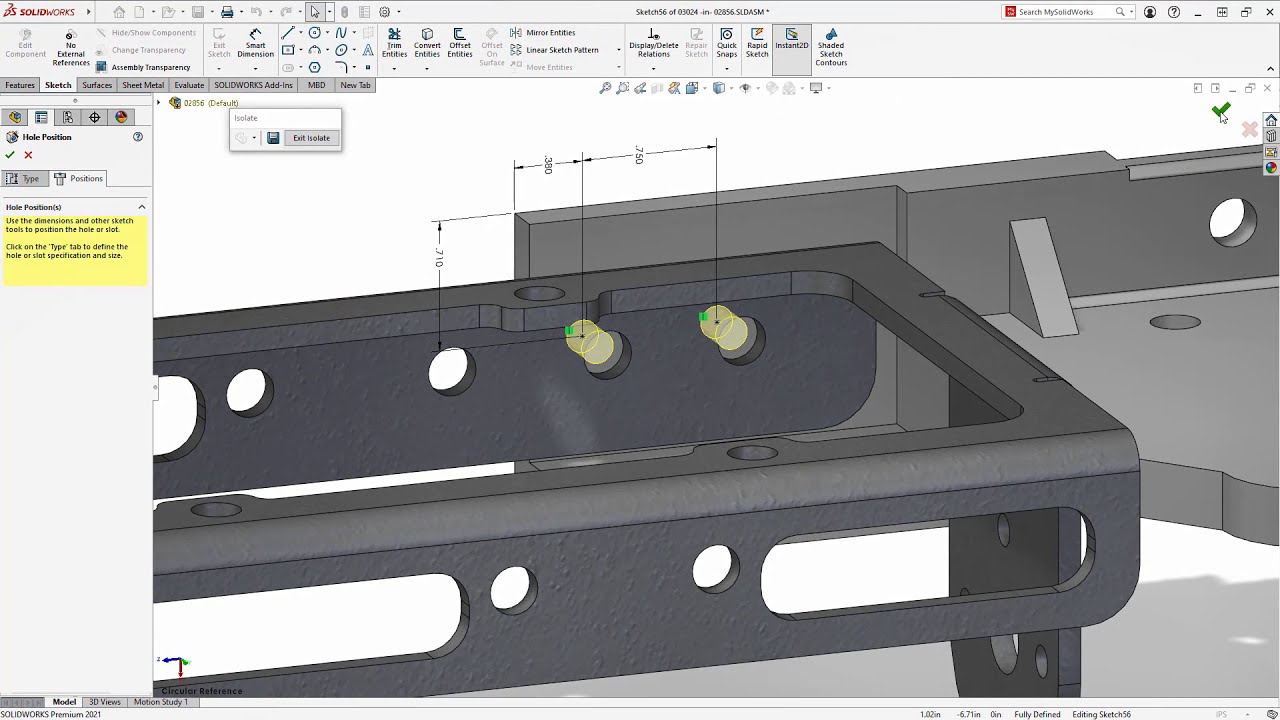Open the Help question mark menu

[x=1174, y=12]
